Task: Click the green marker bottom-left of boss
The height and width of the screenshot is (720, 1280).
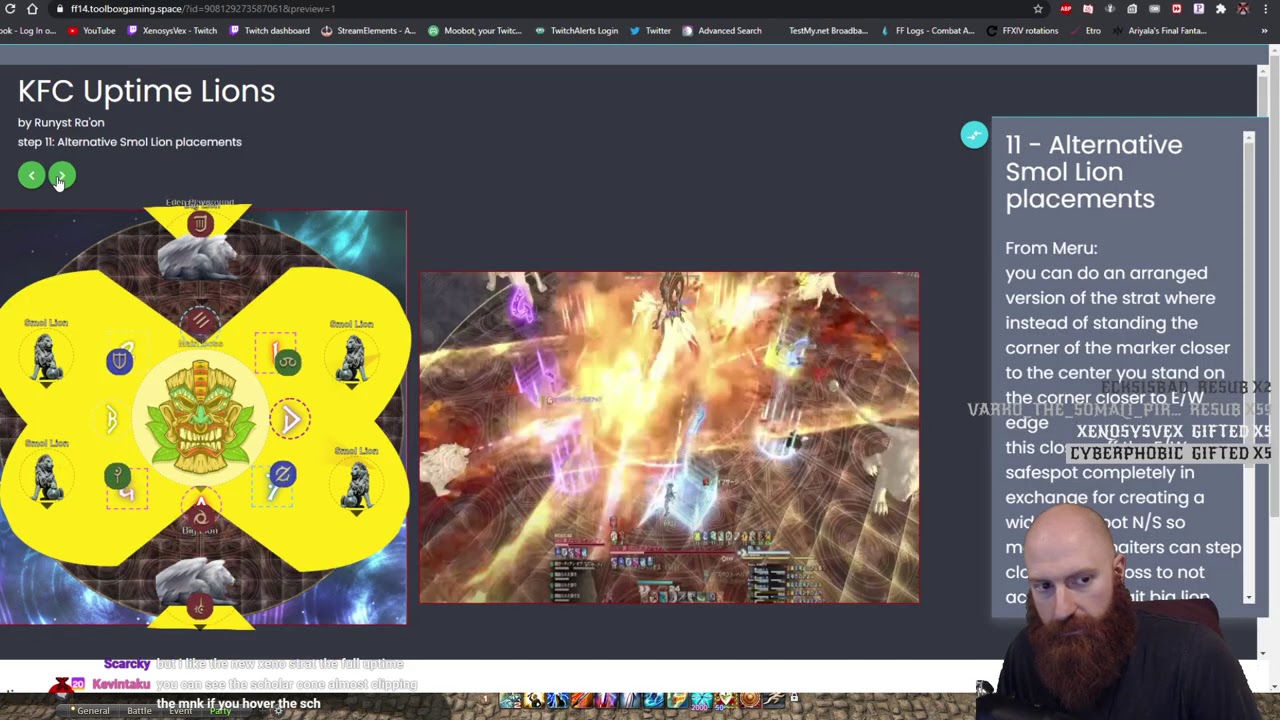Action: click(x=118, y=476)
